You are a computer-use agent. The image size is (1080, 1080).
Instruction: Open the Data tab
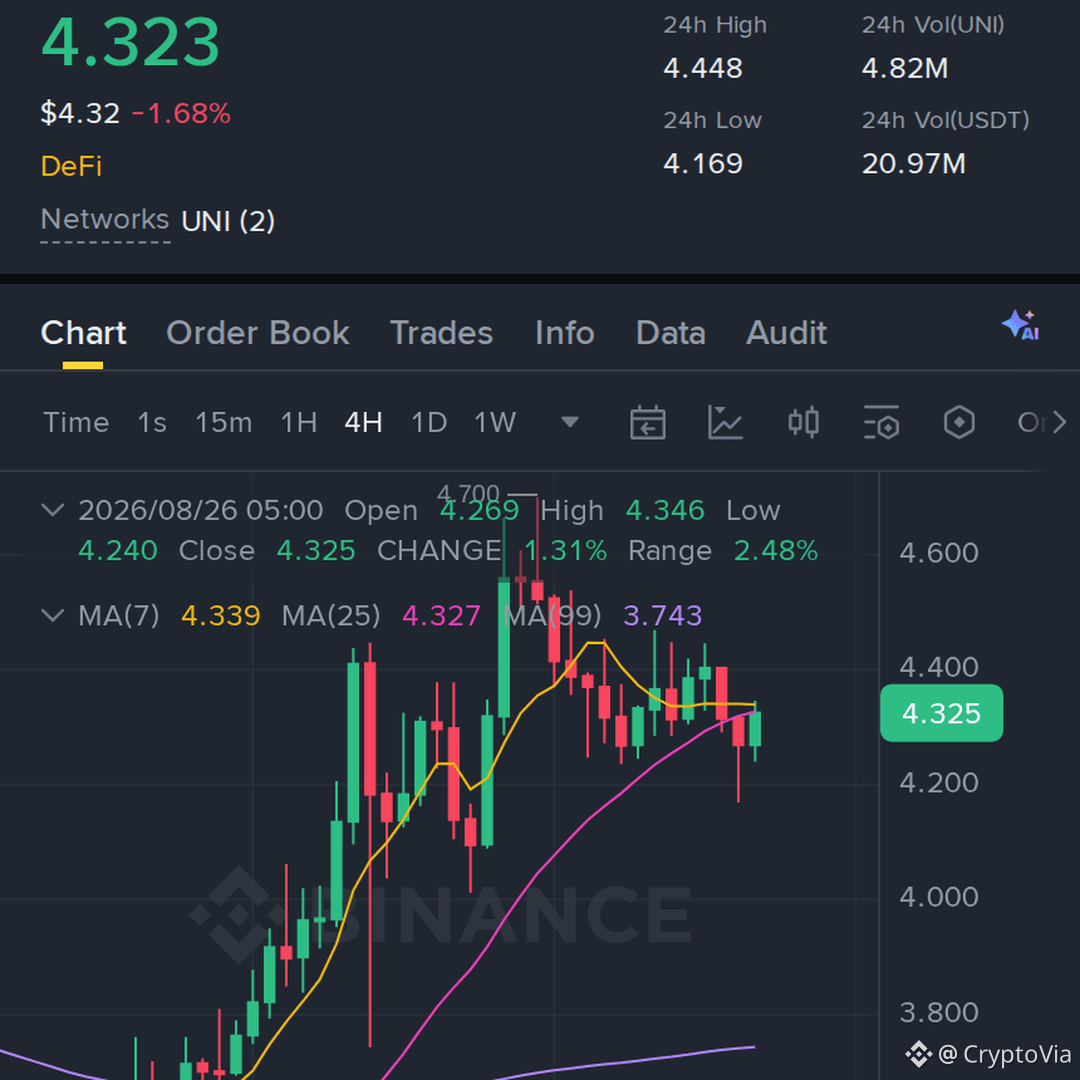[x=671, y=333]
